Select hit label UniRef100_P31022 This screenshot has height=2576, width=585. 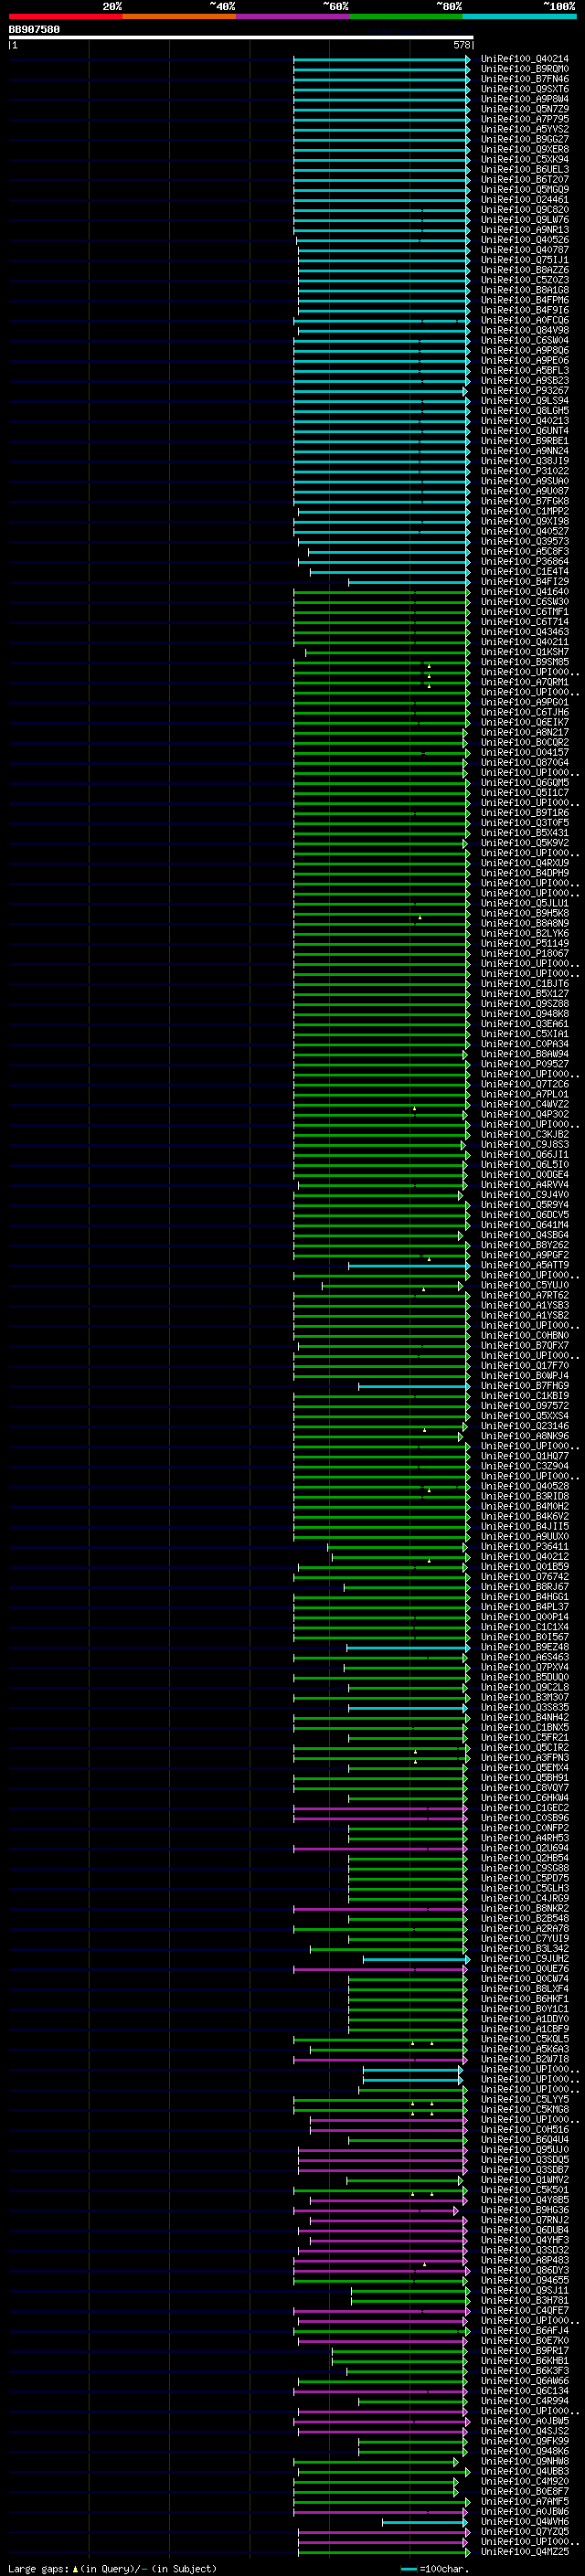coord(525,471)
